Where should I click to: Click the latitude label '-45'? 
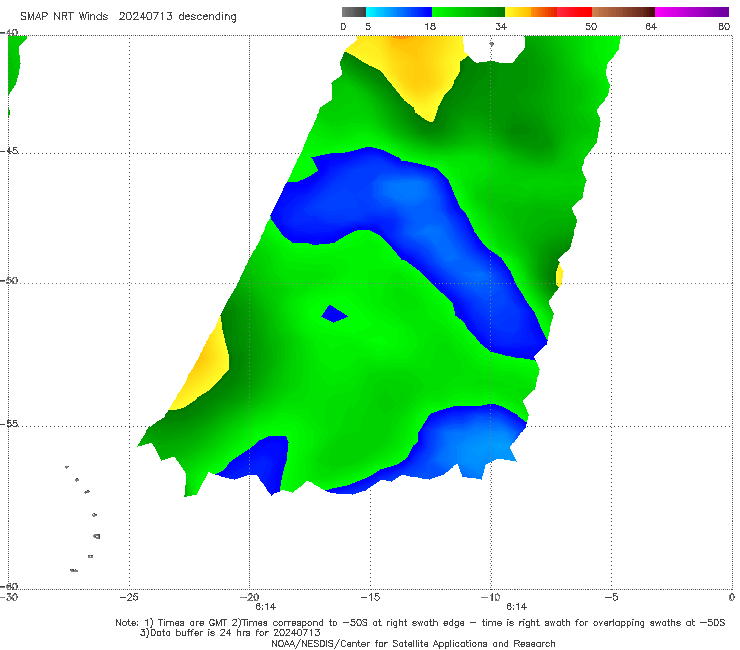(x=9, y=151)
